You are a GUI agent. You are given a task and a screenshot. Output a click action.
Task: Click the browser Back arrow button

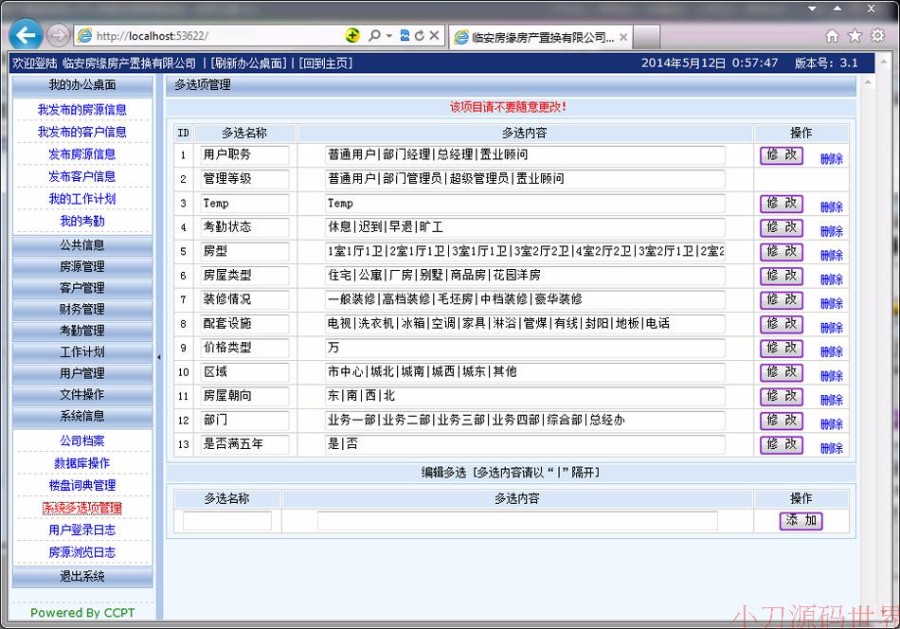point(26,36)
